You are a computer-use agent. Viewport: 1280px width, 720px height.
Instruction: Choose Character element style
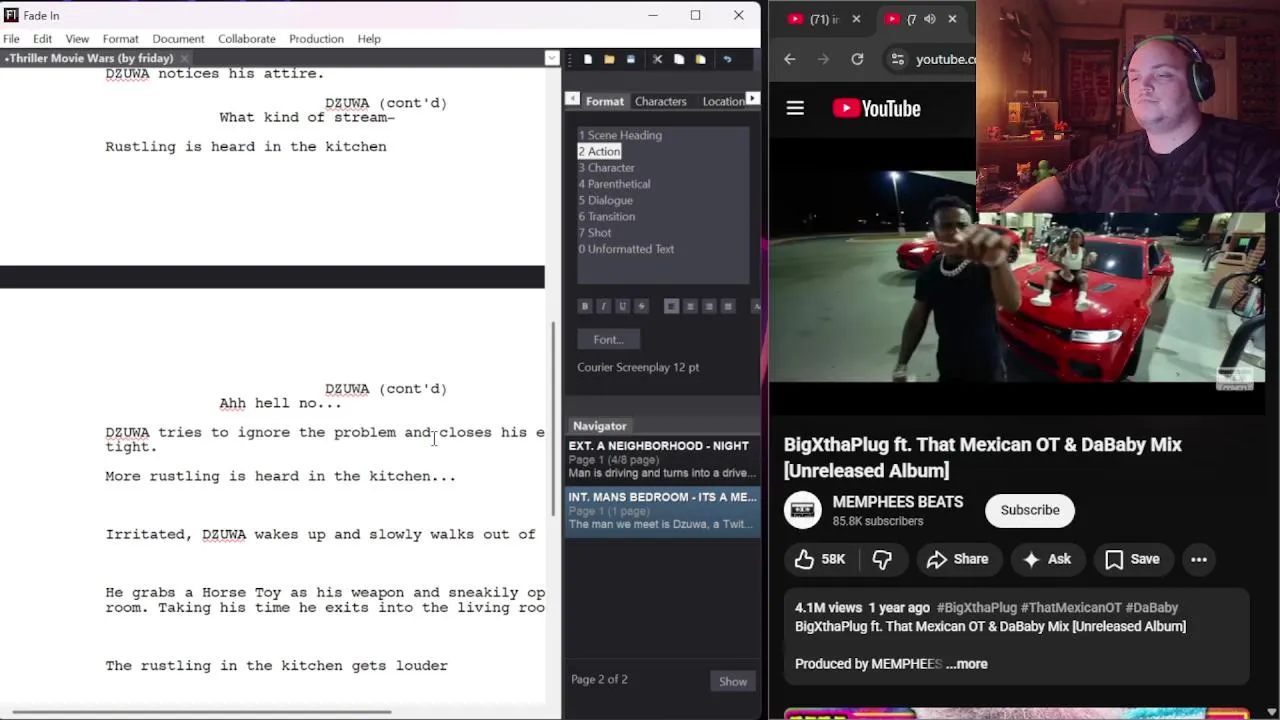[606, 168]
